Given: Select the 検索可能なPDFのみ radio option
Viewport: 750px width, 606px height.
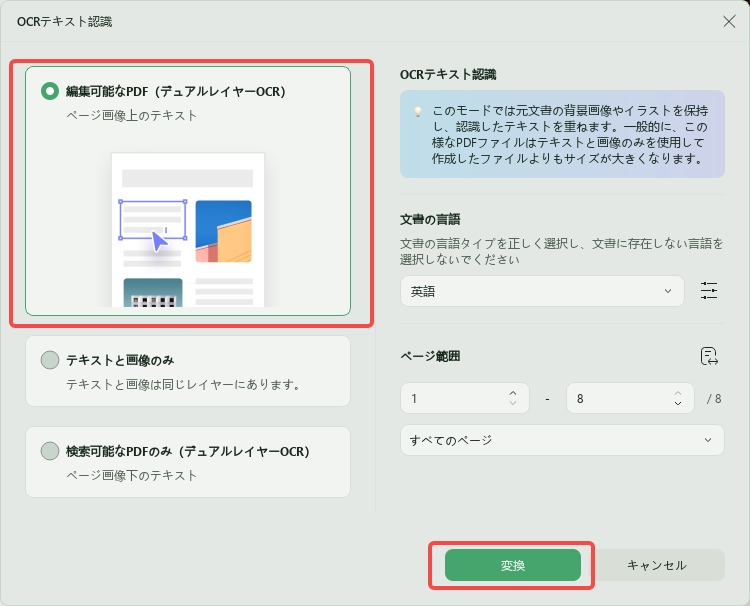Looking at the screenshot, I should [x=50, y=451].
